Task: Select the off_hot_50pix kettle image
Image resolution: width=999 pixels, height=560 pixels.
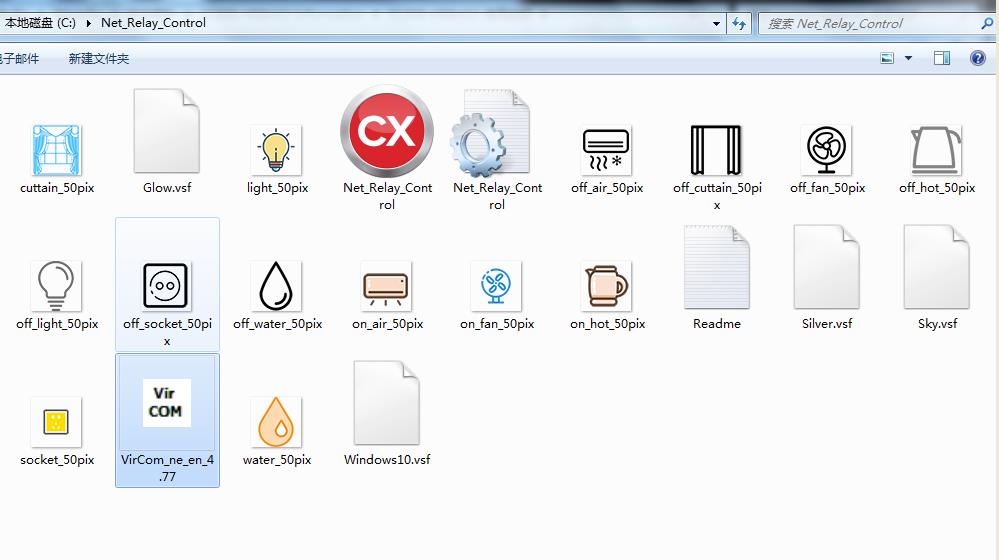Action: 936,151
